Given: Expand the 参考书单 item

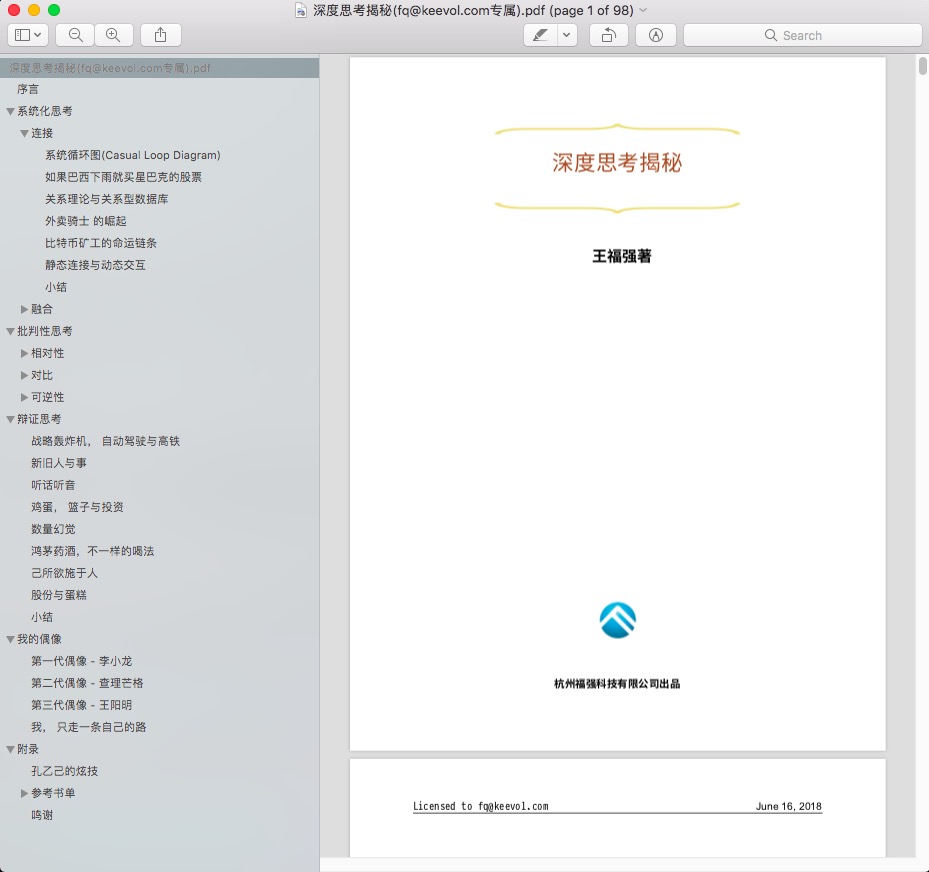Looking at the screenshot, I should [x=24, y=793].
